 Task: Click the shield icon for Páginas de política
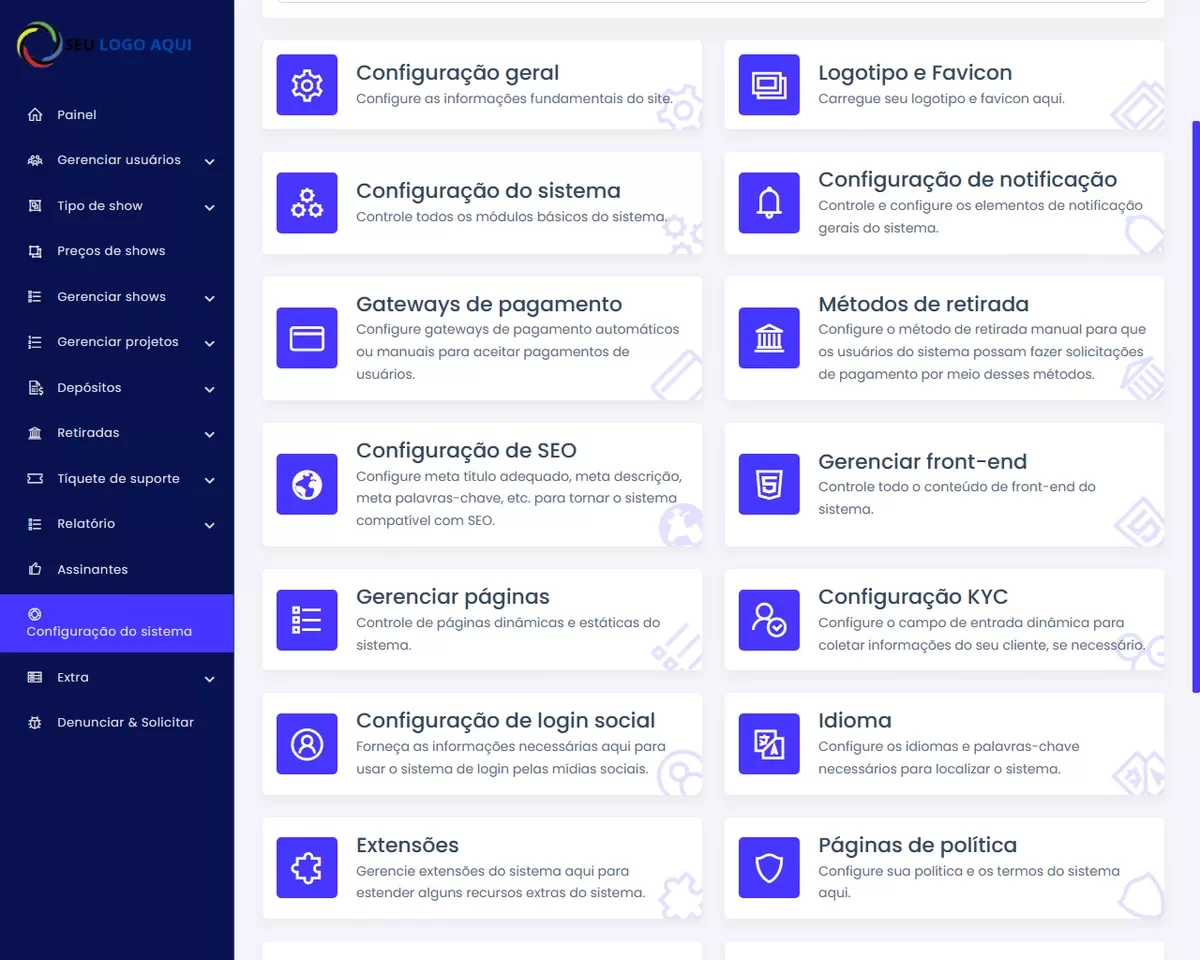click(x=768, y=868)
